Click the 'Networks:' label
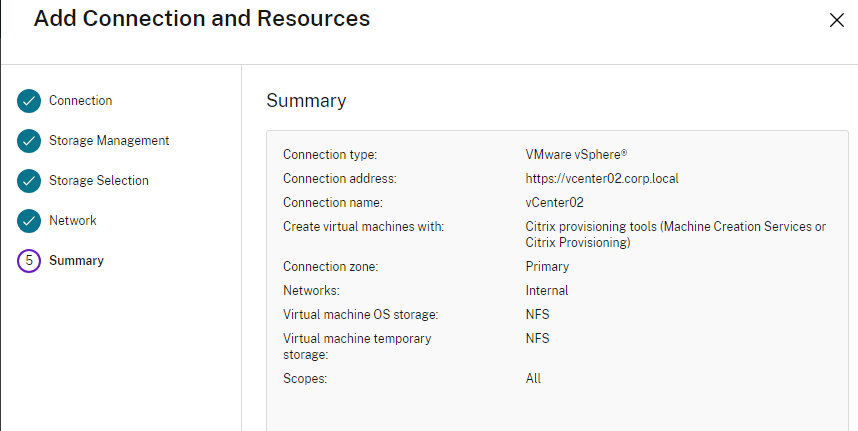This screenshot has width=858, height=431. (311, 291)
